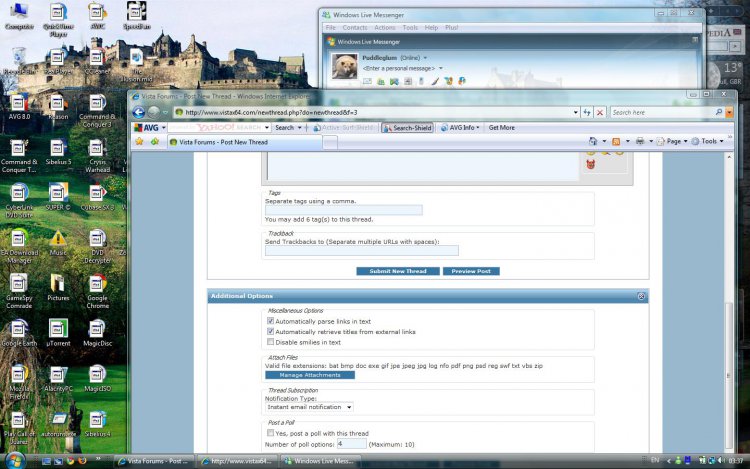Click the search magnifier in IE search box
Screen dimensions: 750x469
pyautogui.click(x=718, y=112)
